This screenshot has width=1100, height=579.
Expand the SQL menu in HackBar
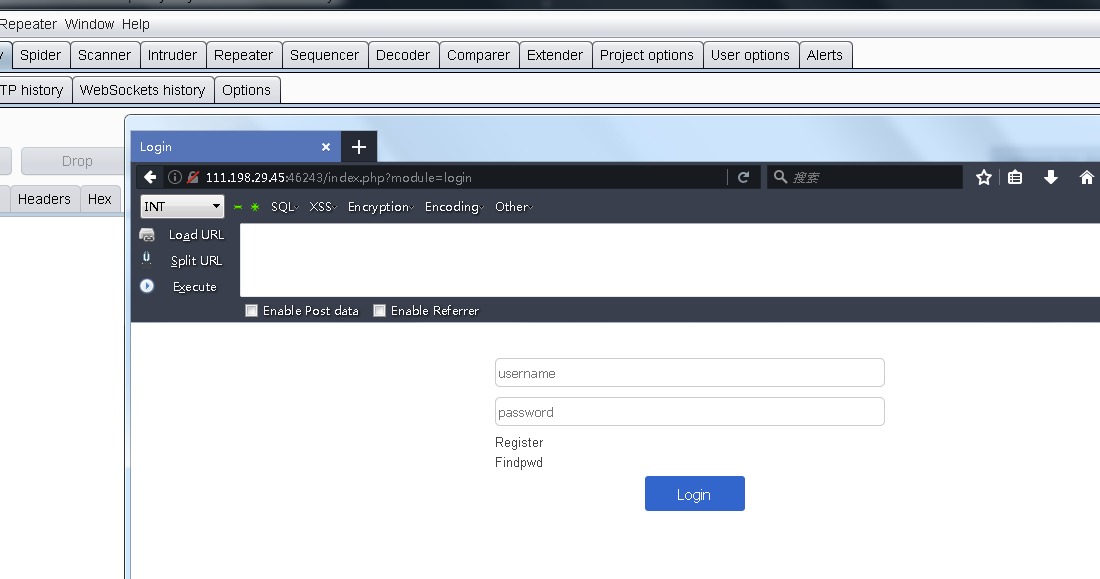pyautogui.click(x=285, y=207)
